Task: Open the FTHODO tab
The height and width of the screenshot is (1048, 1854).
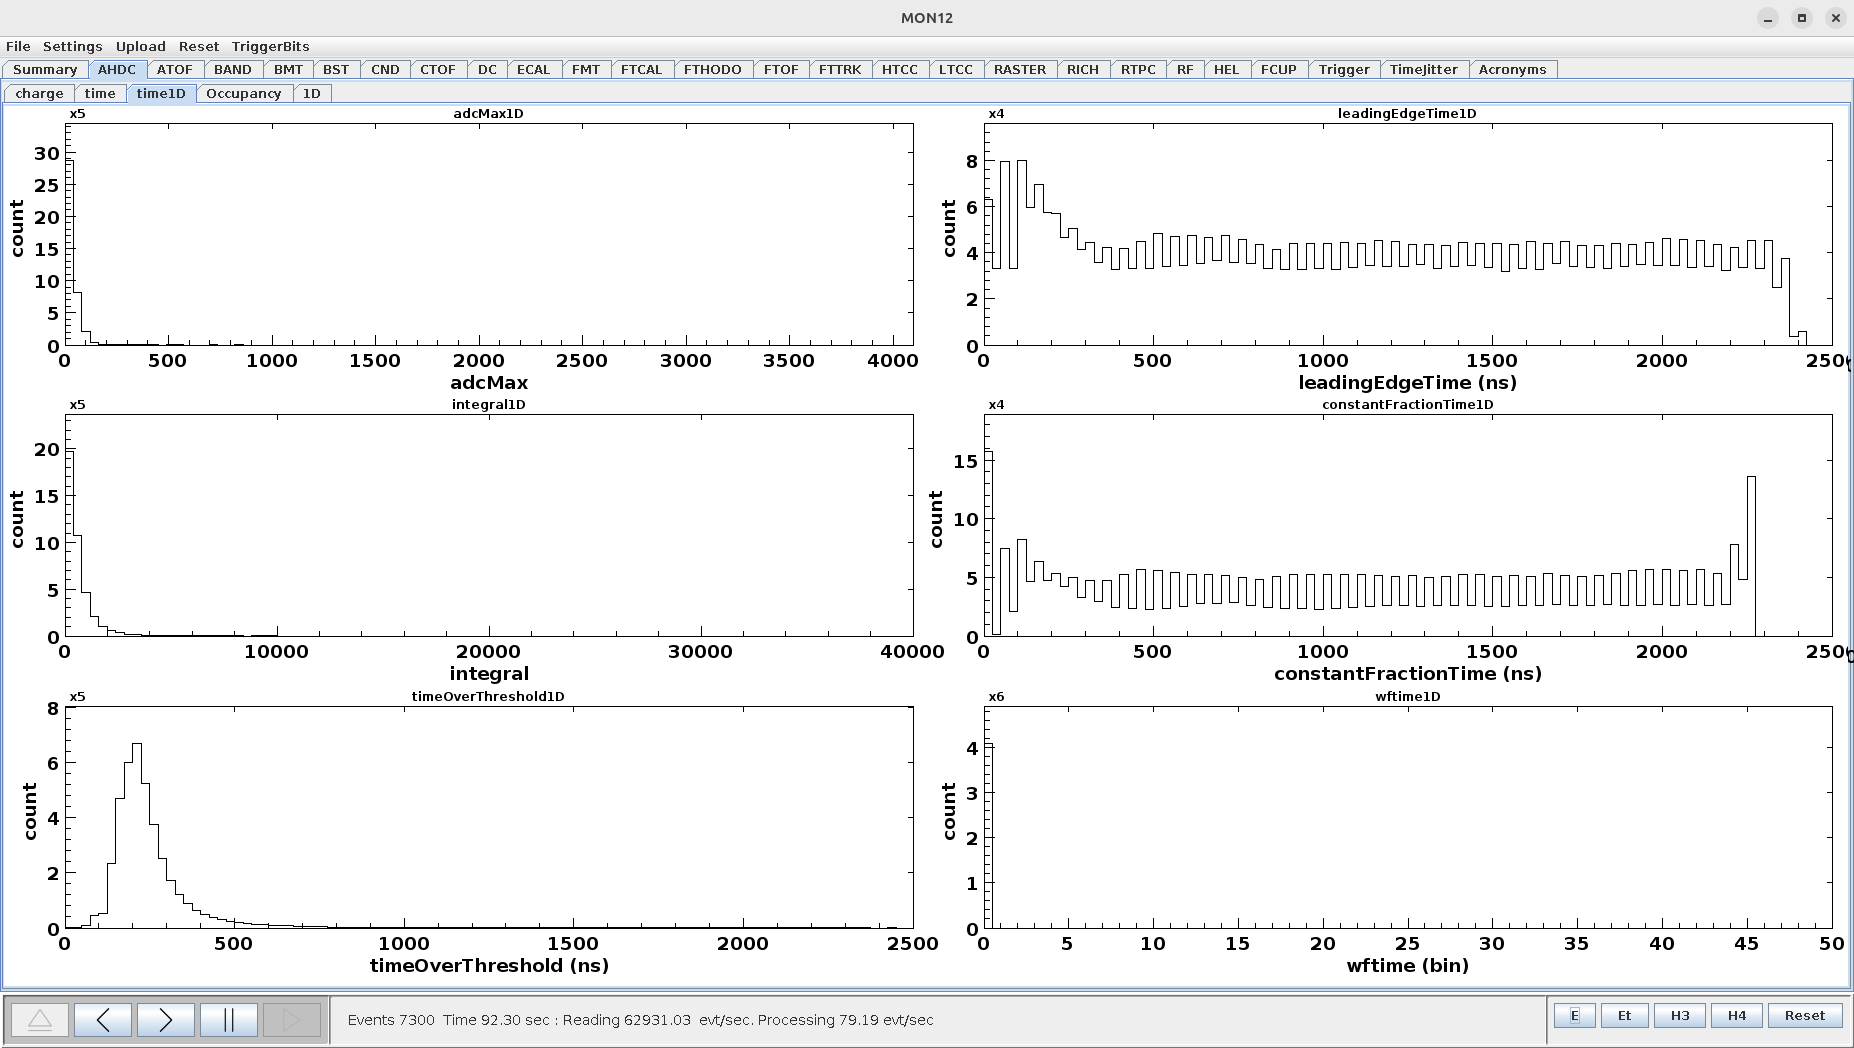Action: (713, 69)
